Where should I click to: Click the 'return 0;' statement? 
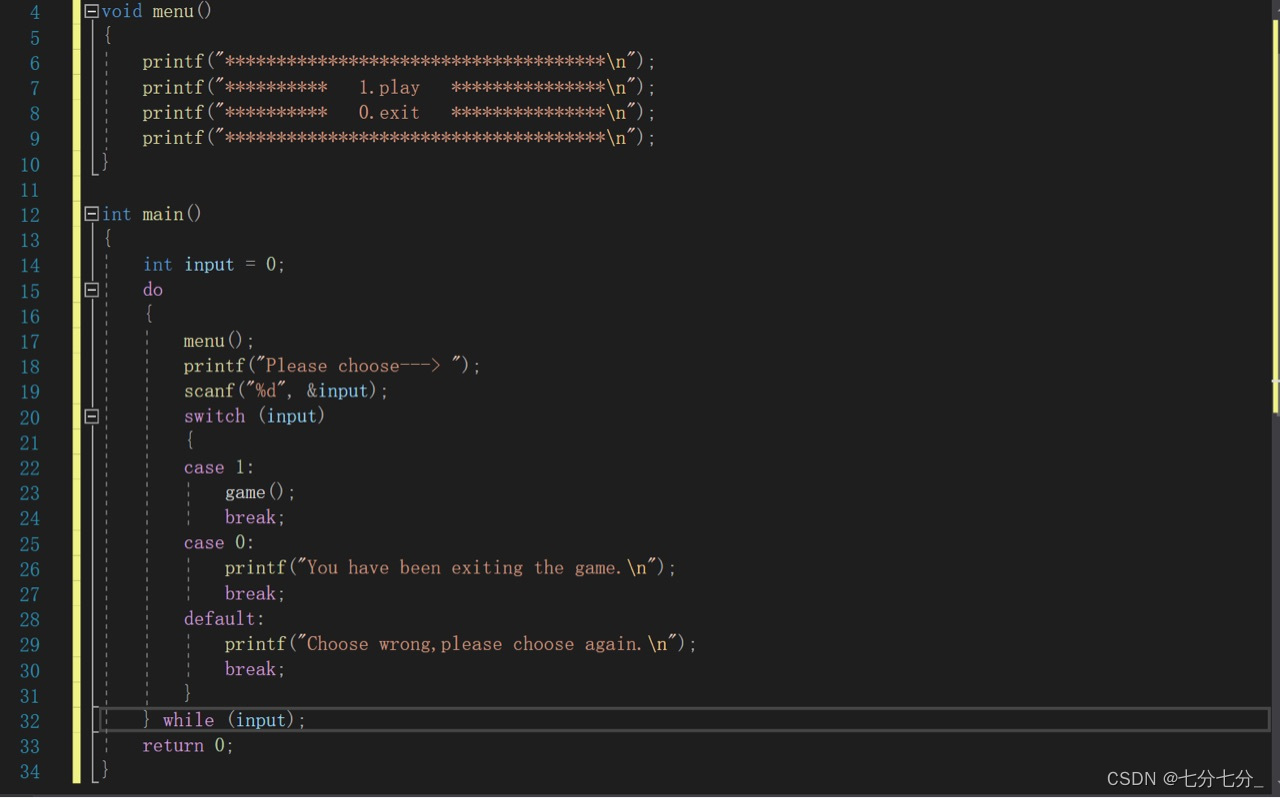(x=188, y=745)
